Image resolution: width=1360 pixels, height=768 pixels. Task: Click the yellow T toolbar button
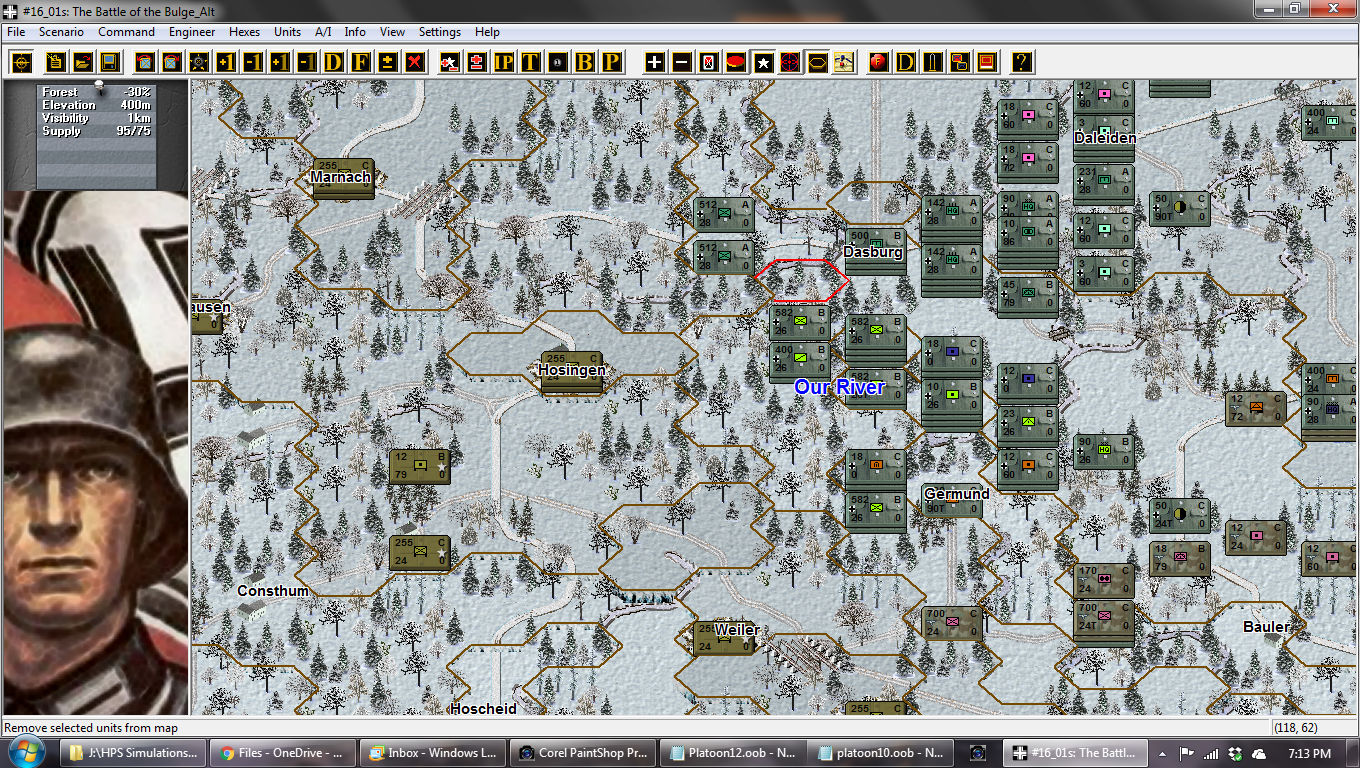pos(531,62)
